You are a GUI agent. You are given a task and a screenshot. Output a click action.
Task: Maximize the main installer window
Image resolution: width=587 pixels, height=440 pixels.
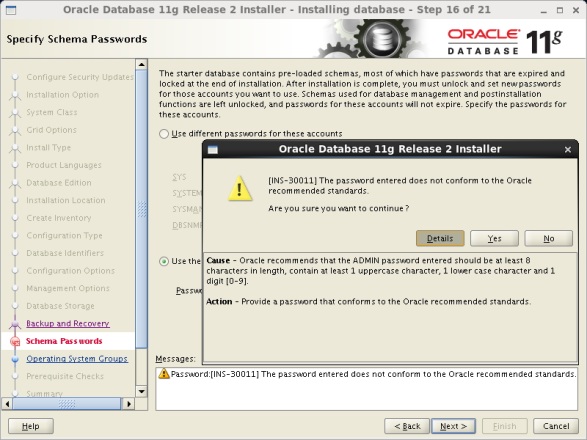pos(560,10)
